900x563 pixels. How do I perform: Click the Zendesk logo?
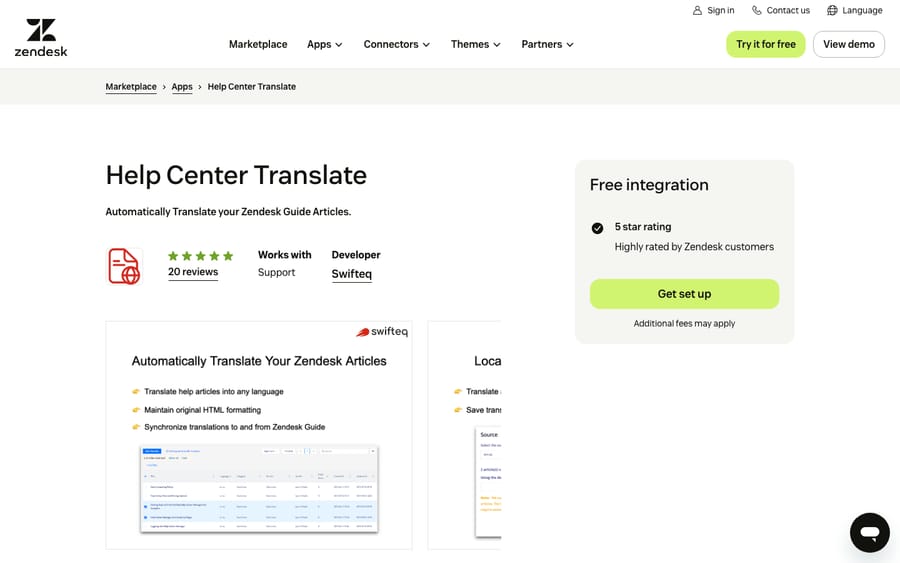click(41, 38)
